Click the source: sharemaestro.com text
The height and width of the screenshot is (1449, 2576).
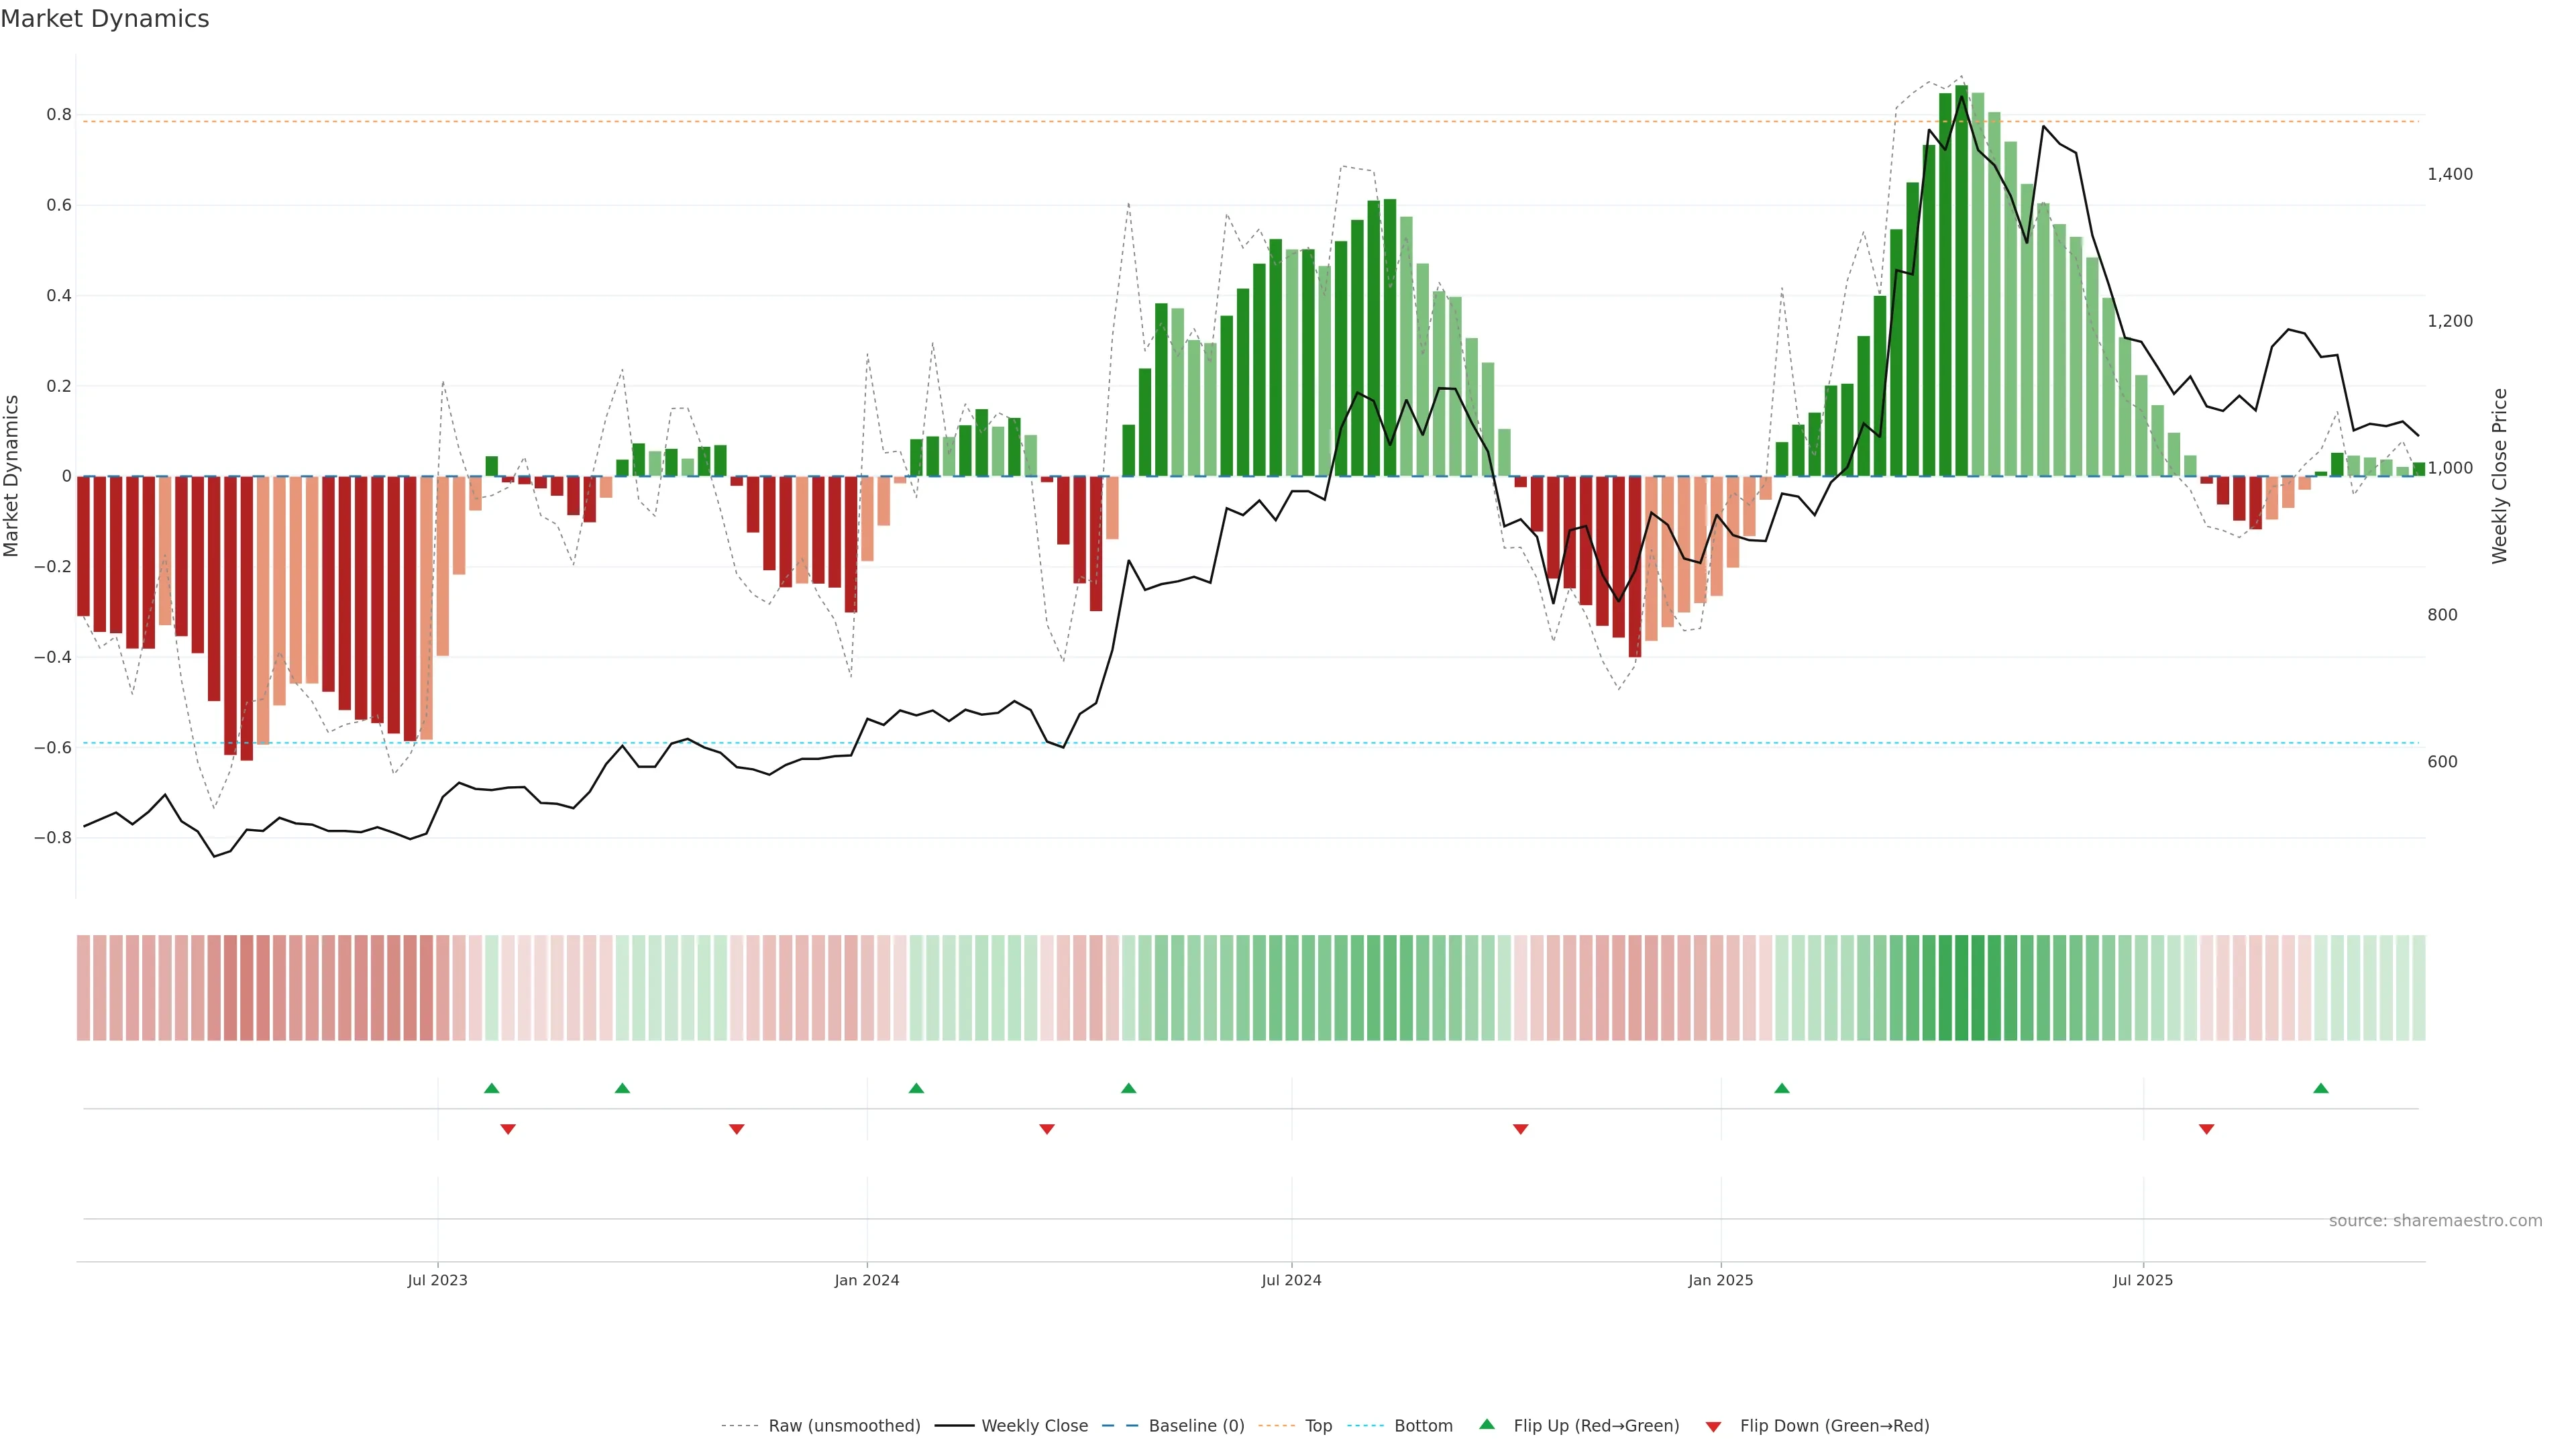pos(2435,1221)
